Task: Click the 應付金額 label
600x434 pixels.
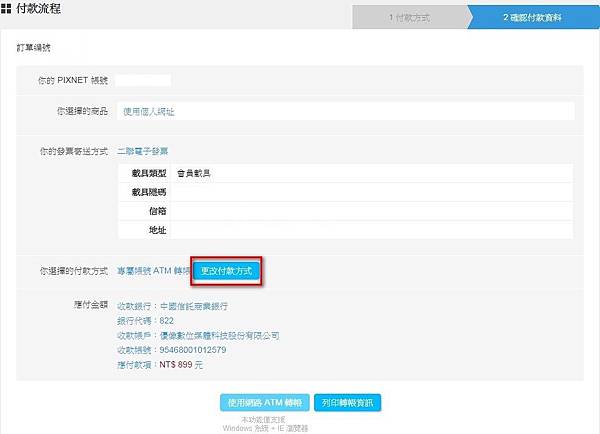Action: click(91, 305)
